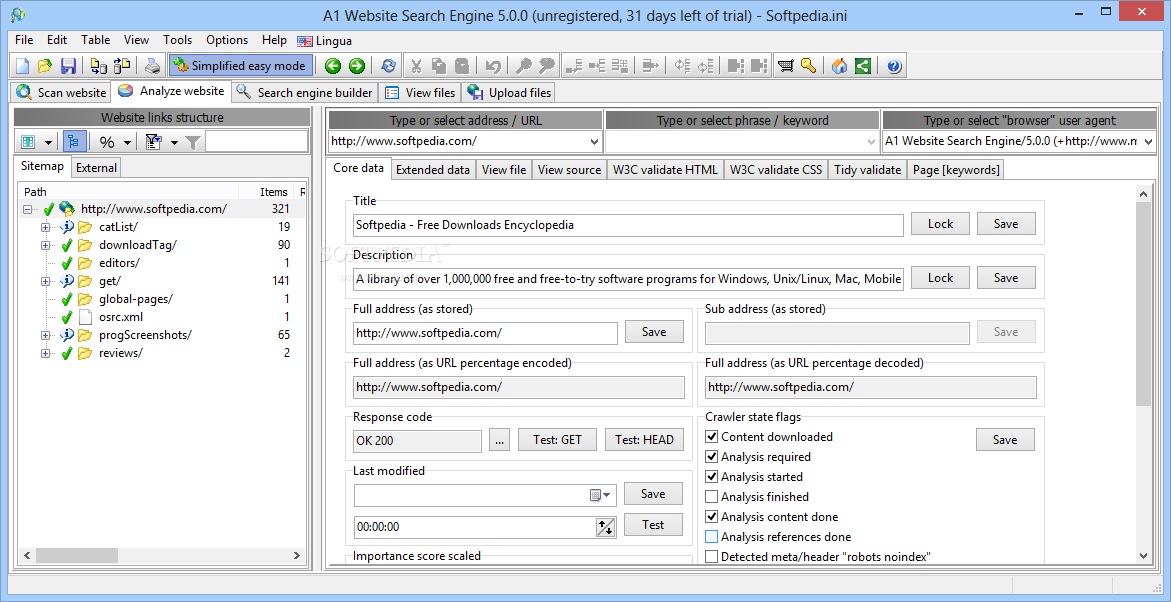
Task: Toggle Analysis content done checkbox
Action: click(x=712, y=517)
